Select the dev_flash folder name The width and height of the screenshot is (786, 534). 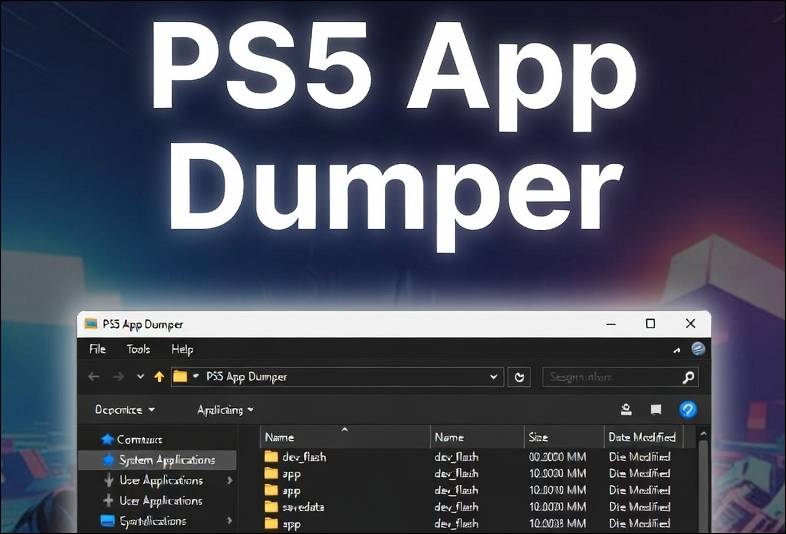[x=304, y=457]
